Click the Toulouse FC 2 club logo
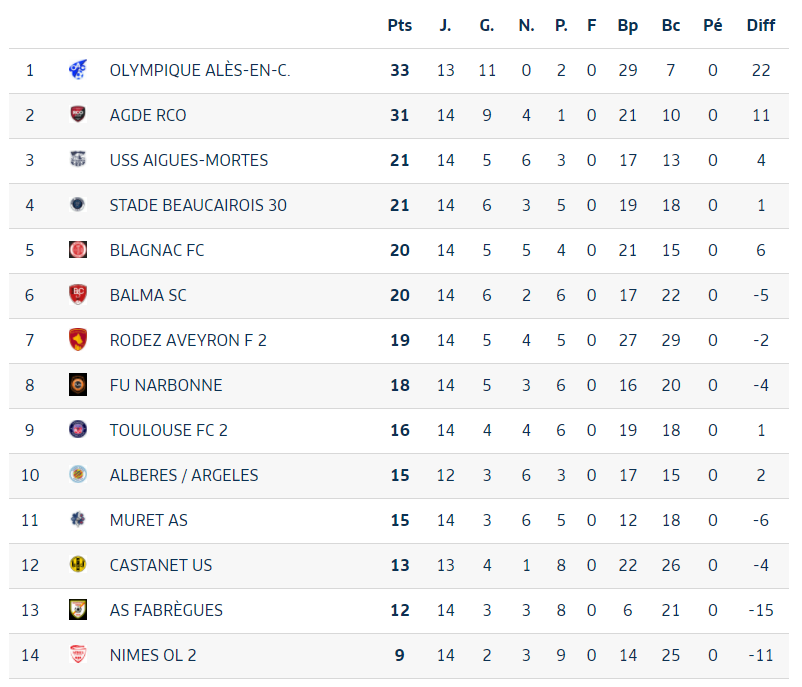This screenshot has width=802, height=687. [78, 430]
